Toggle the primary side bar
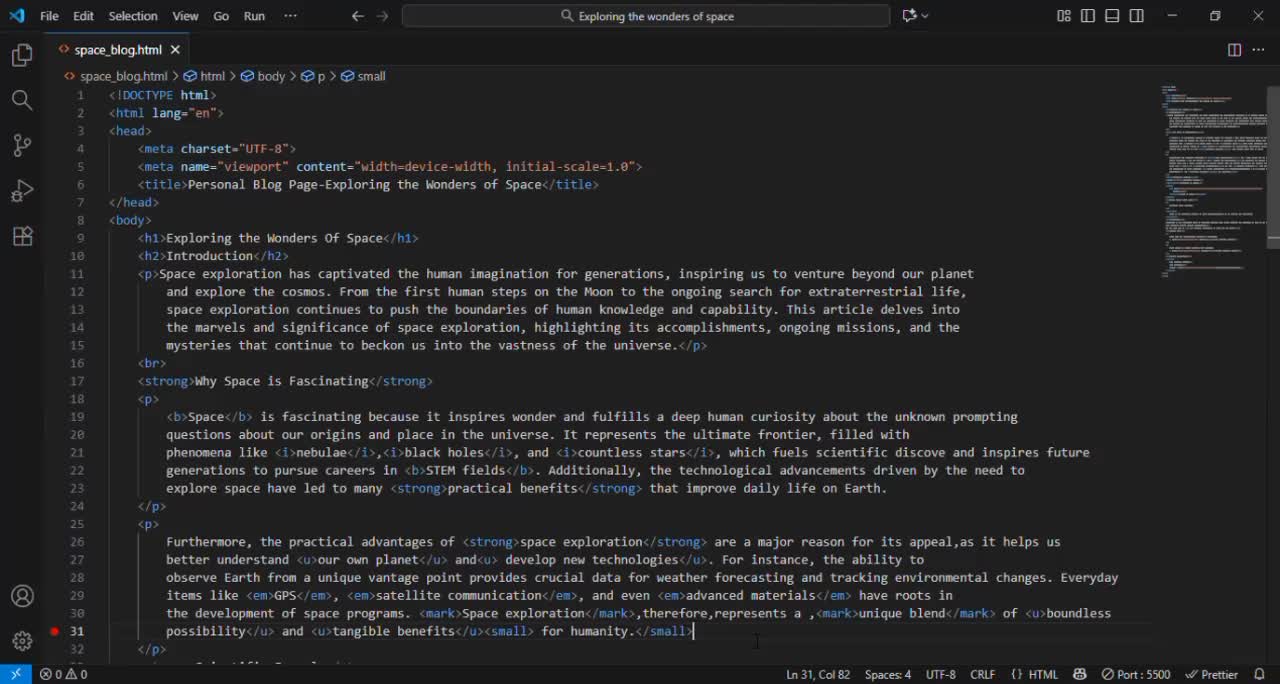 1088,16
